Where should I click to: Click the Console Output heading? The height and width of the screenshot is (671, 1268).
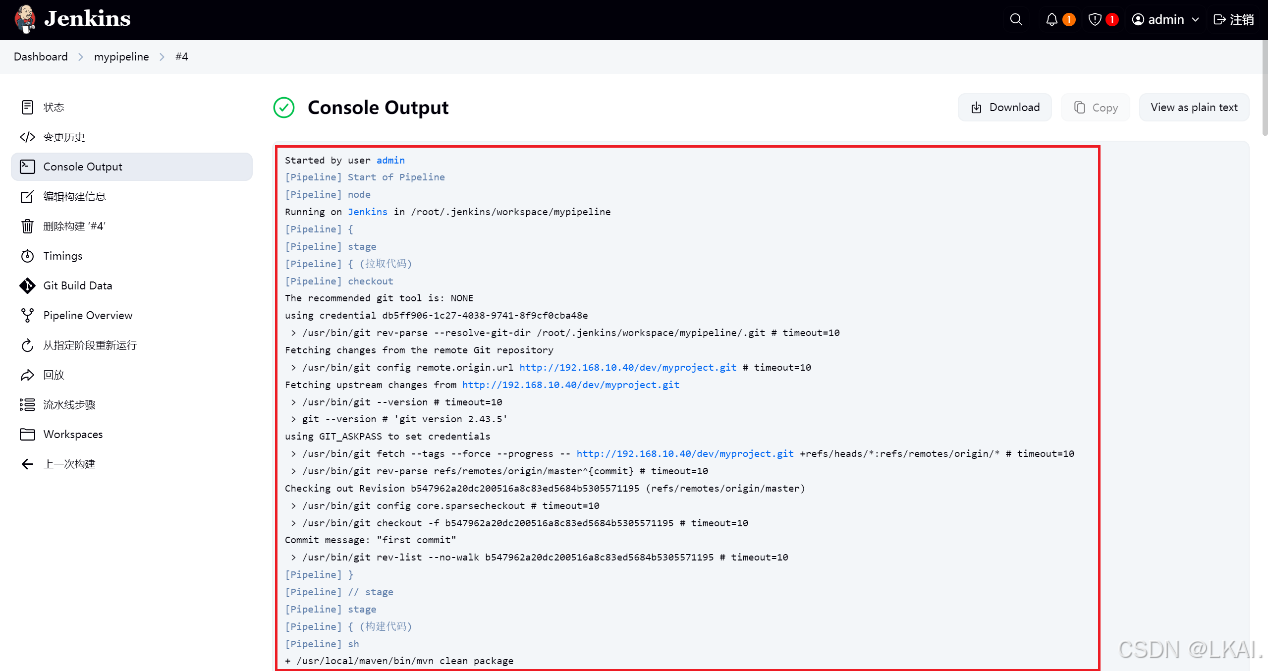point(378,108)
